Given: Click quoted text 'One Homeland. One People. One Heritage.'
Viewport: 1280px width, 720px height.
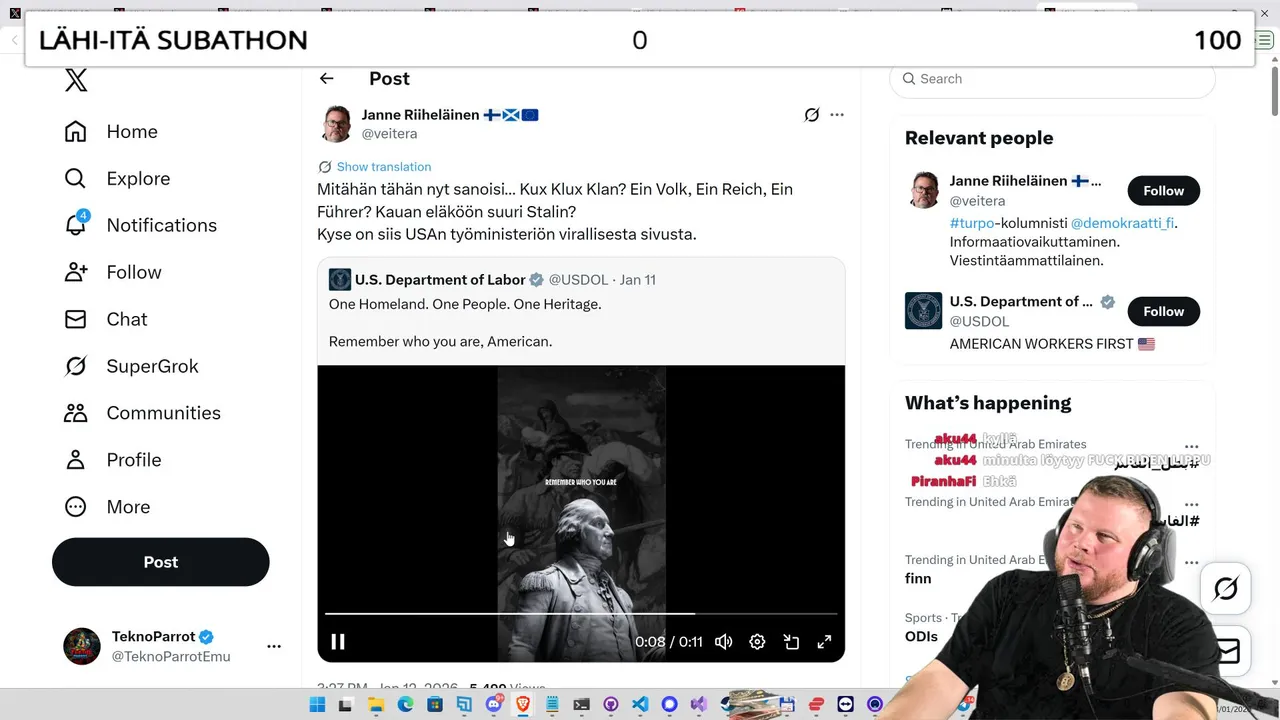Looking at the screenshot, I should tap(465, 304).
